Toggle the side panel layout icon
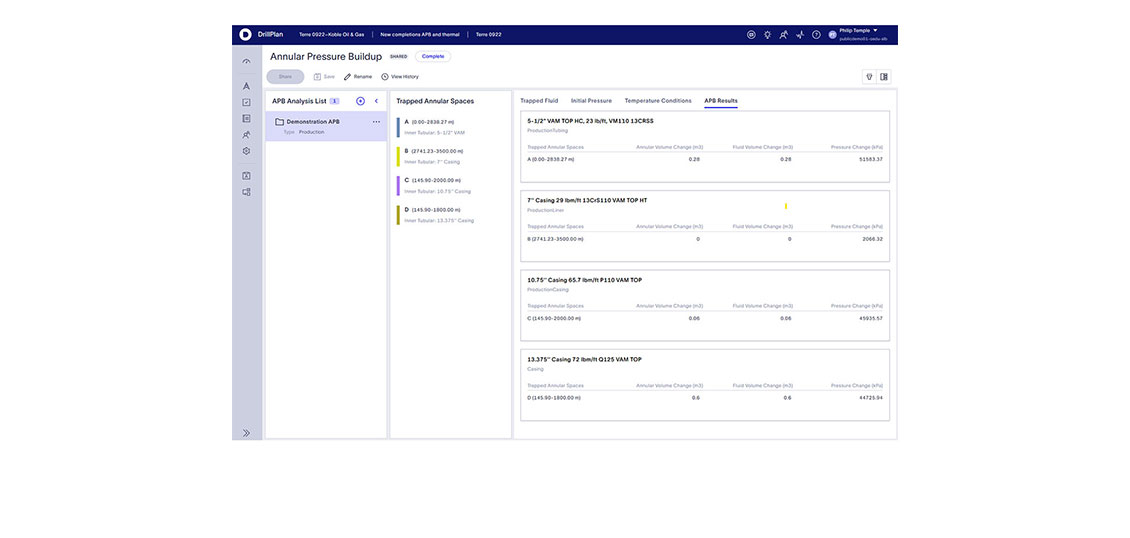Screen dimensions: 1130x538 click(x=884, y=76)
